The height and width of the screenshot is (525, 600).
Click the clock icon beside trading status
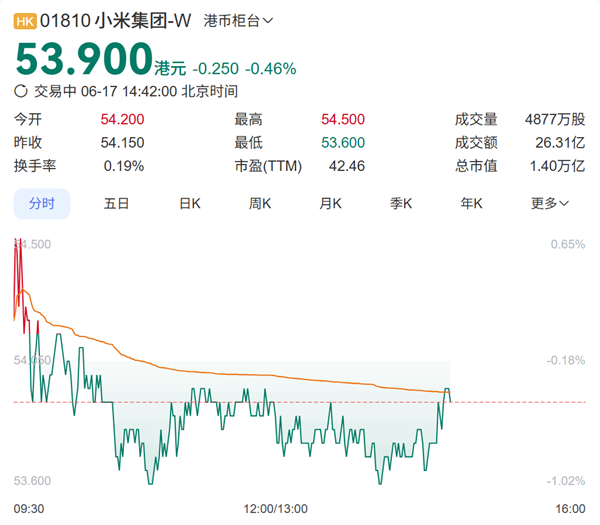tap(22, 91)
